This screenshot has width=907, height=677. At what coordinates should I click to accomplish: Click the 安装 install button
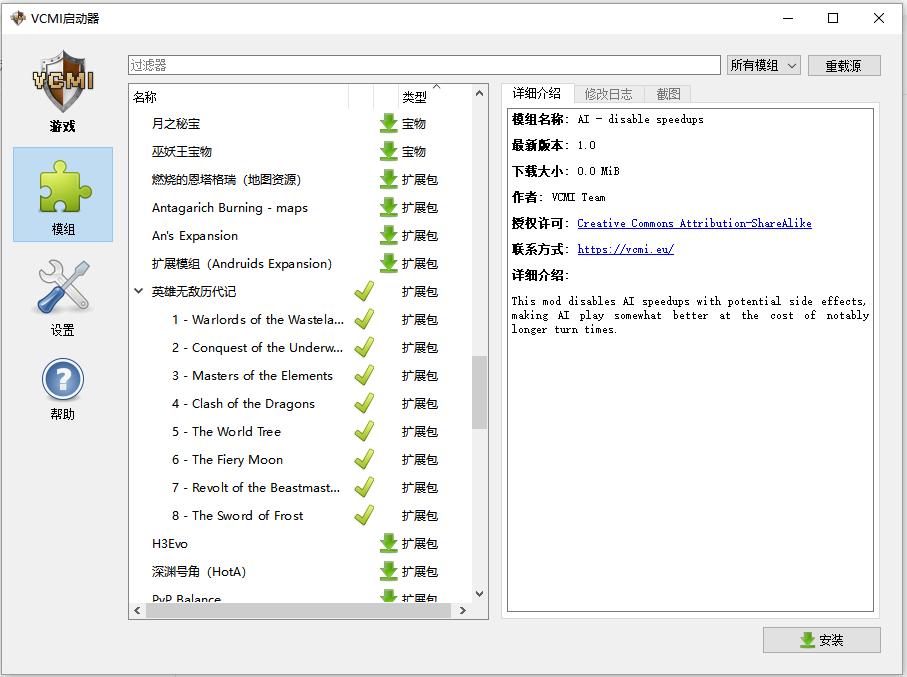[821, 640]
